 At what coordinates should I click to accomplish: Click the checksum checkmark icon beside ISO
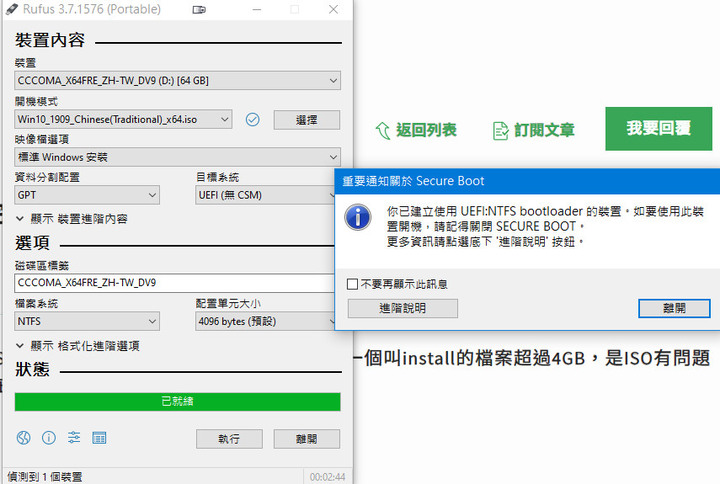[253, 120]
